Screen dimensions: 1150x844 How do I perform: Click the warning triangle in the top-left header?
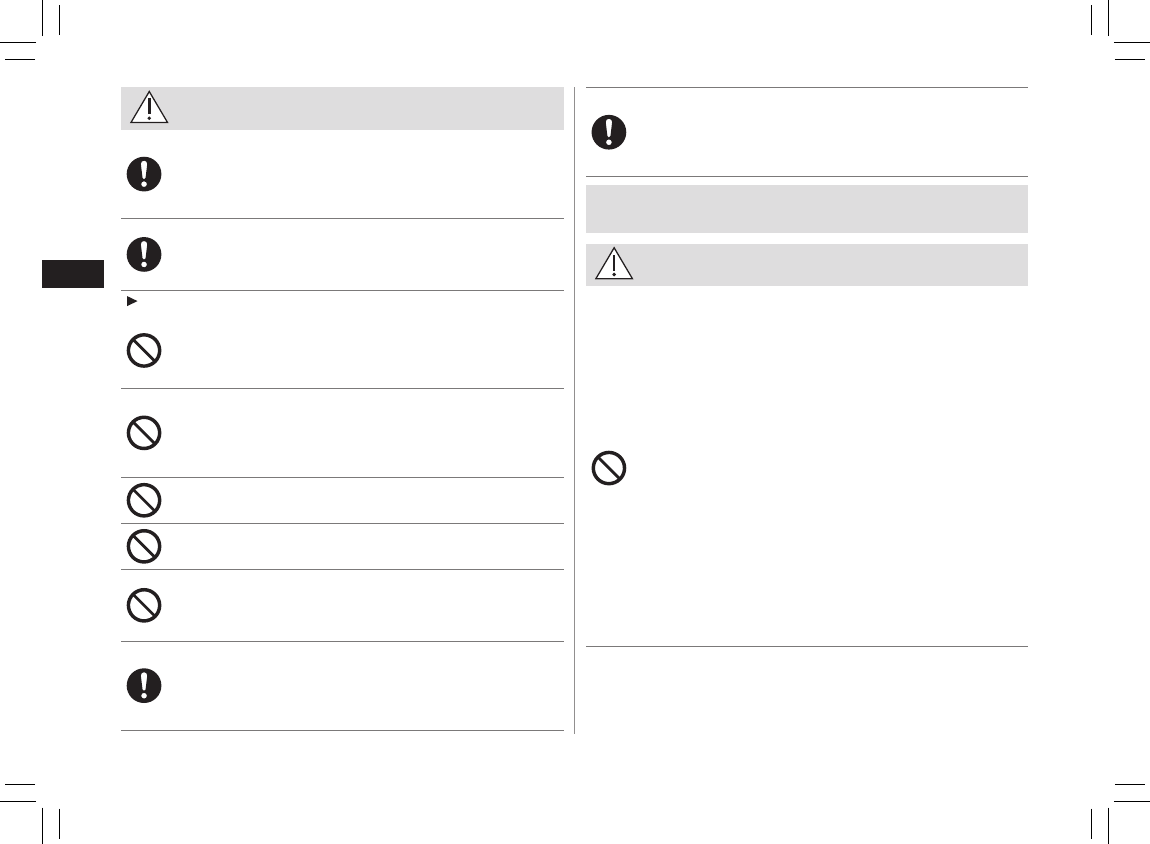(x=149, y=108)
